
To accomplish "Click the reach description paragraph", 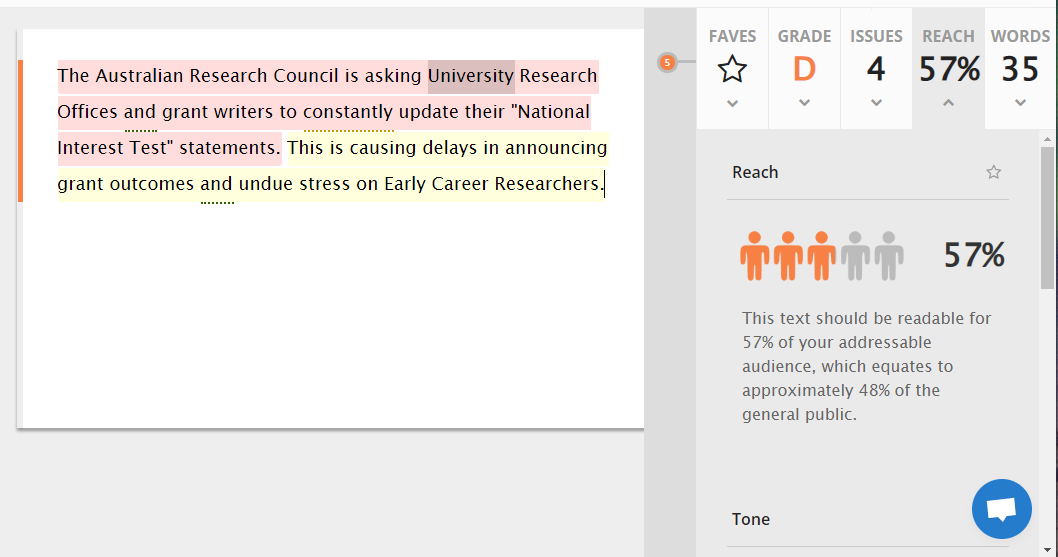I will [x=866, y=366].
